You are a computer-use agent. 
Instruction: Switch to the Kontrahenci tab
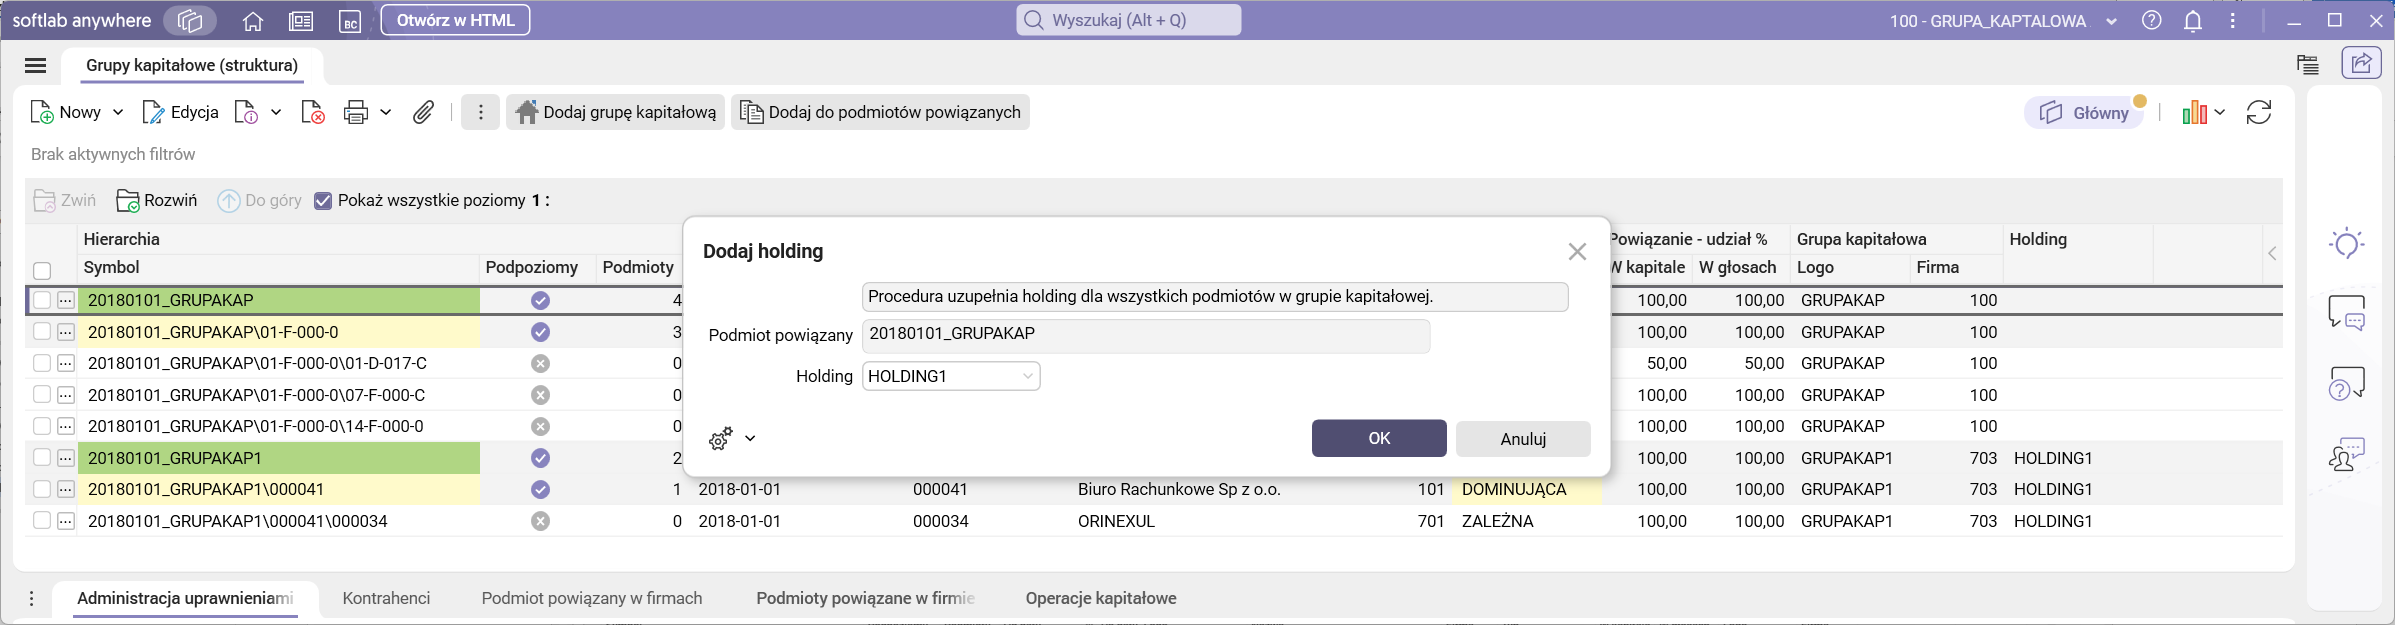[386, 598]
